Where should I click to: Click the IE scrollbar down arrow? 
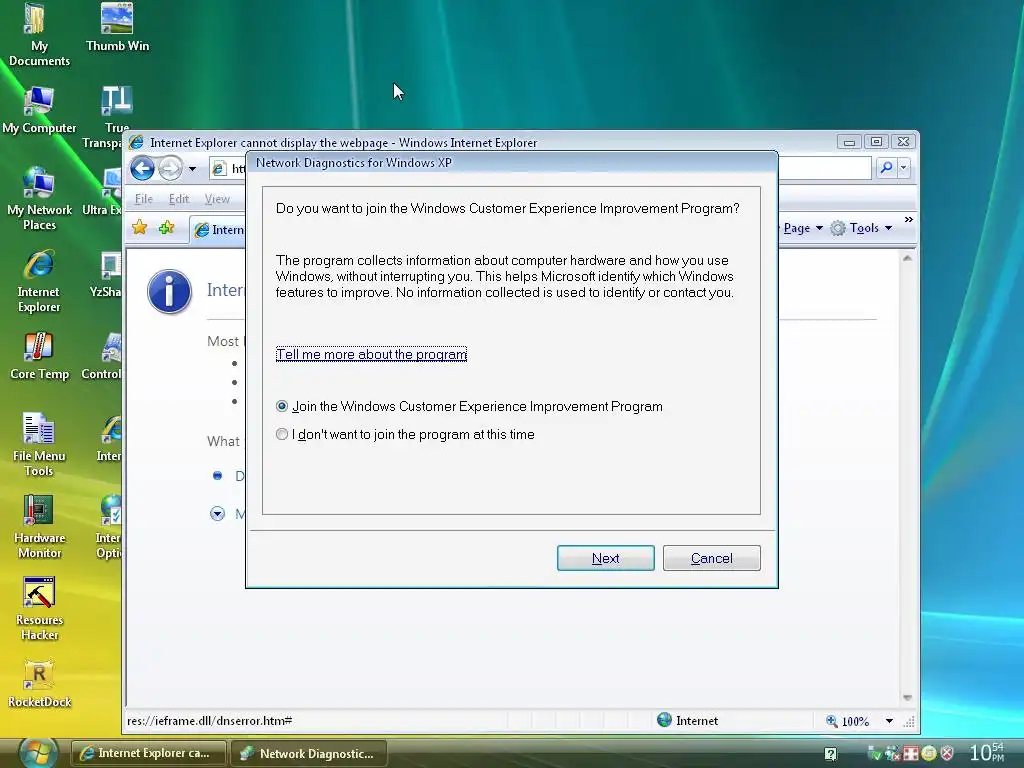point(907,698)
